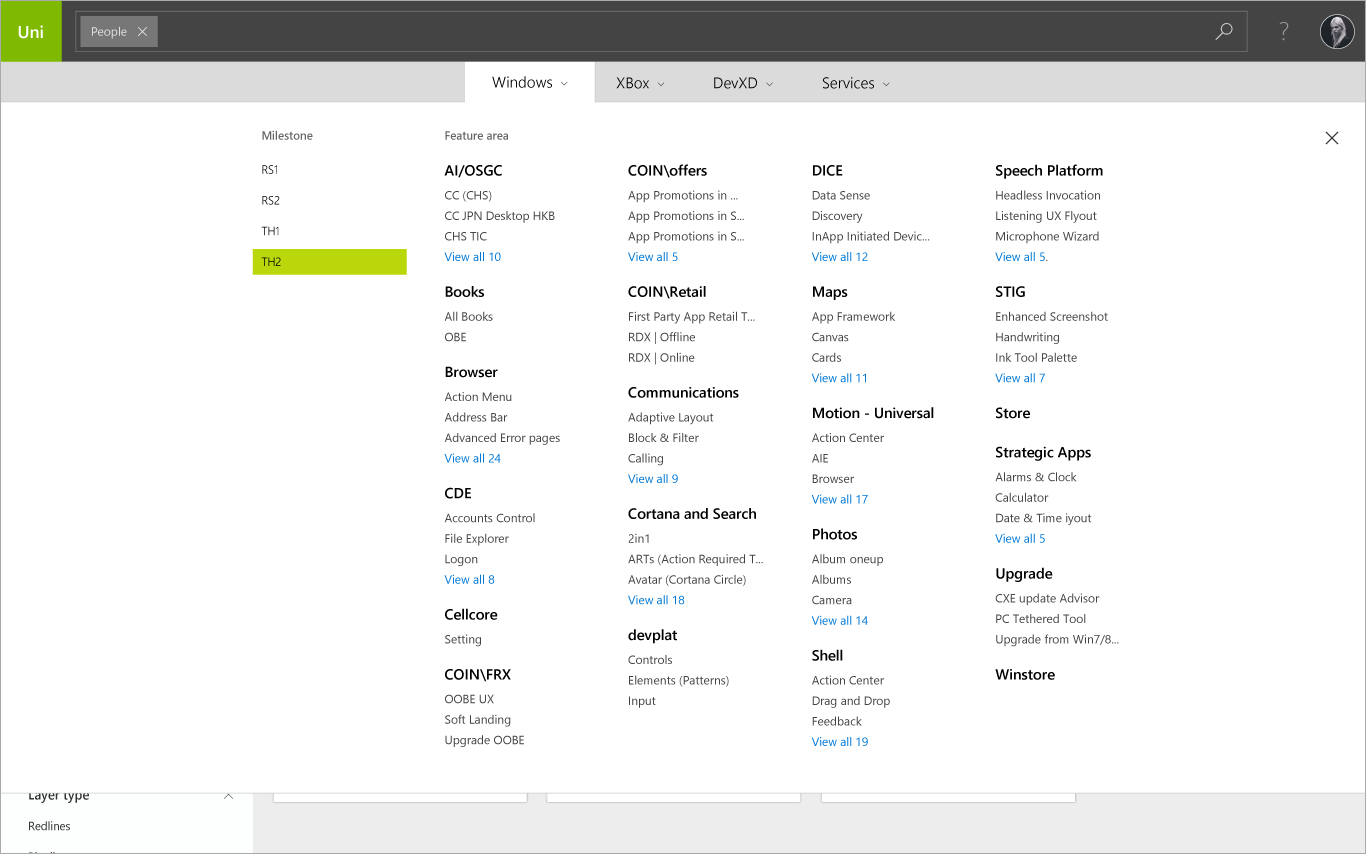Remove the People search tag
This screenshot has width=1366, height=854.
click(142, 31)
